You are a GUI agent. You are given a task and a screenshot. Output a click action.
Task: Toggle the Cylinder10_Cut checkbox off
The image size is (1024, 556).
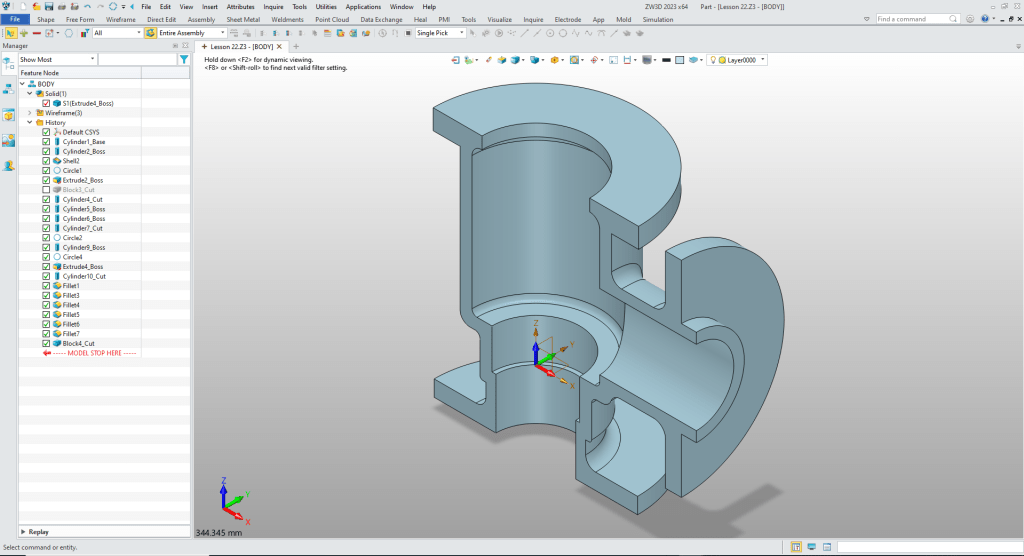46,276
